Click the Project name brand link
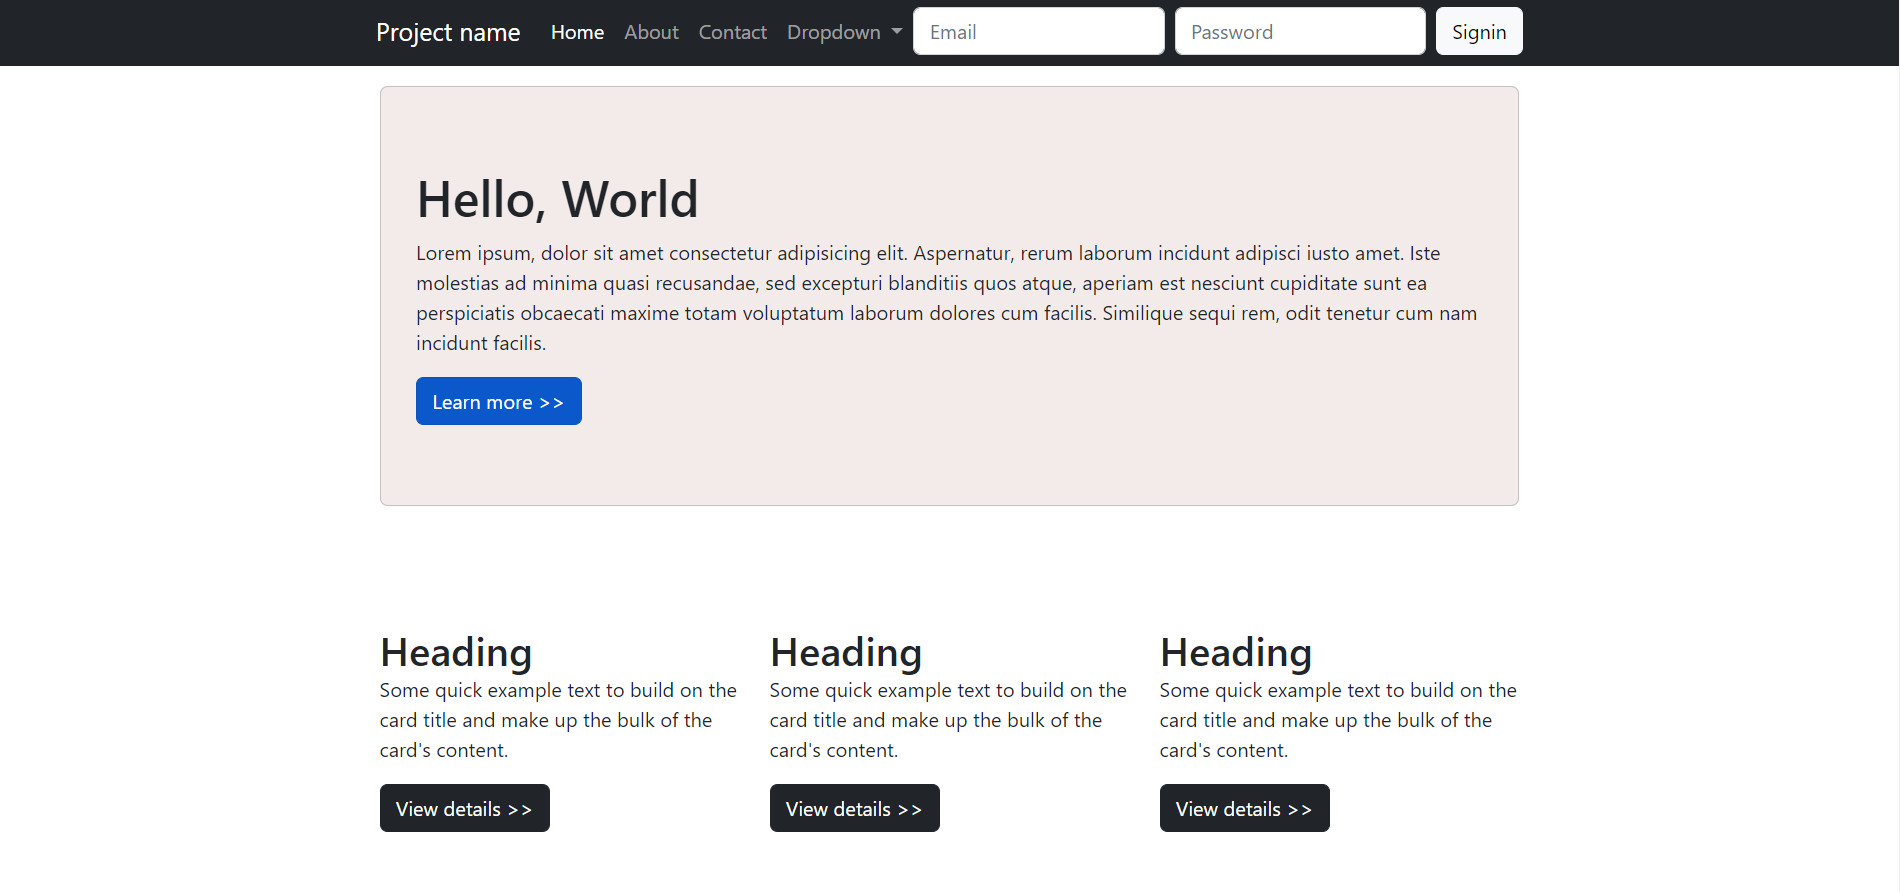Image resolution: width=1900 pixels, height=892 pixels. (x=448, y=32)
